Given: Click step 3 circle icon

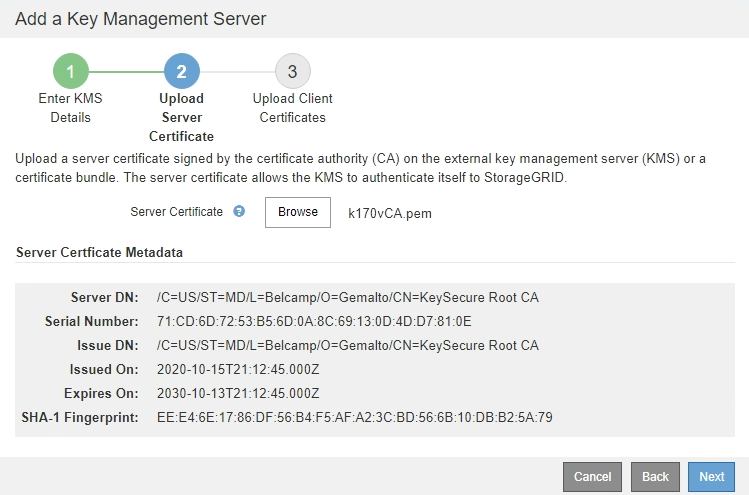Looking at the screenshot, I should click(x=292, y=71).
